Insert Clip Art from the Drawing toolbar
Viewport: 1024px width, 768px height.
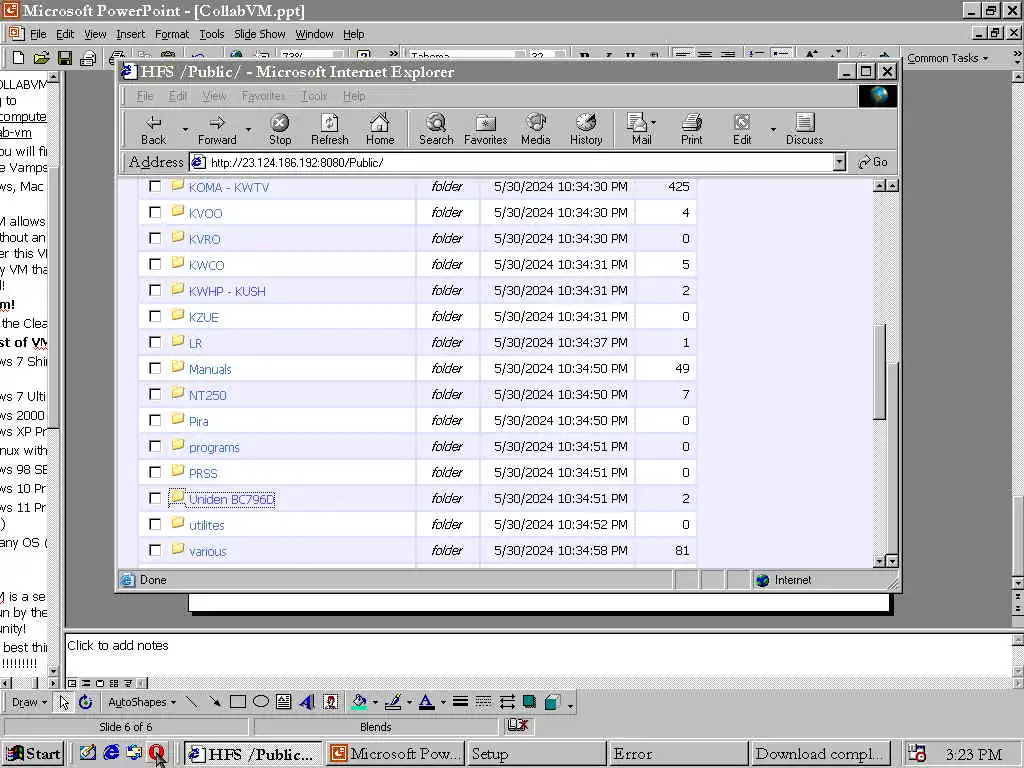coord(331,702)
